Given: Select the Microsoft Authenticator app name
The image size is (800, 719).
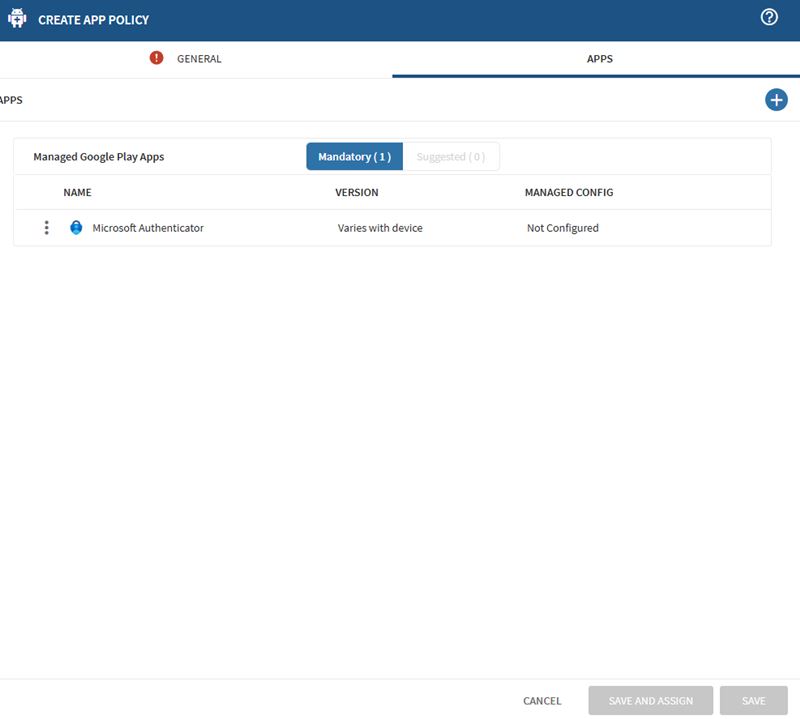Looking at the screenshot, I should tap(148, 228).
